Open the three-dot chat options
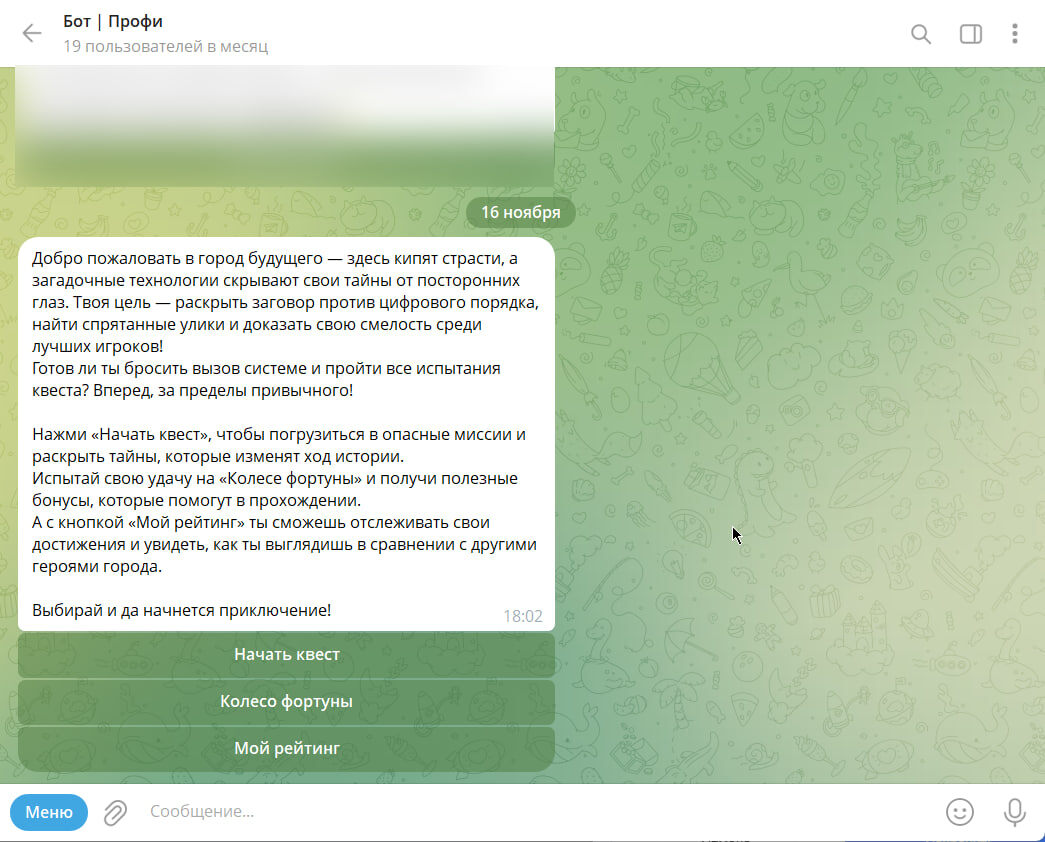1045x842 pixels. tap(1015, 33)
